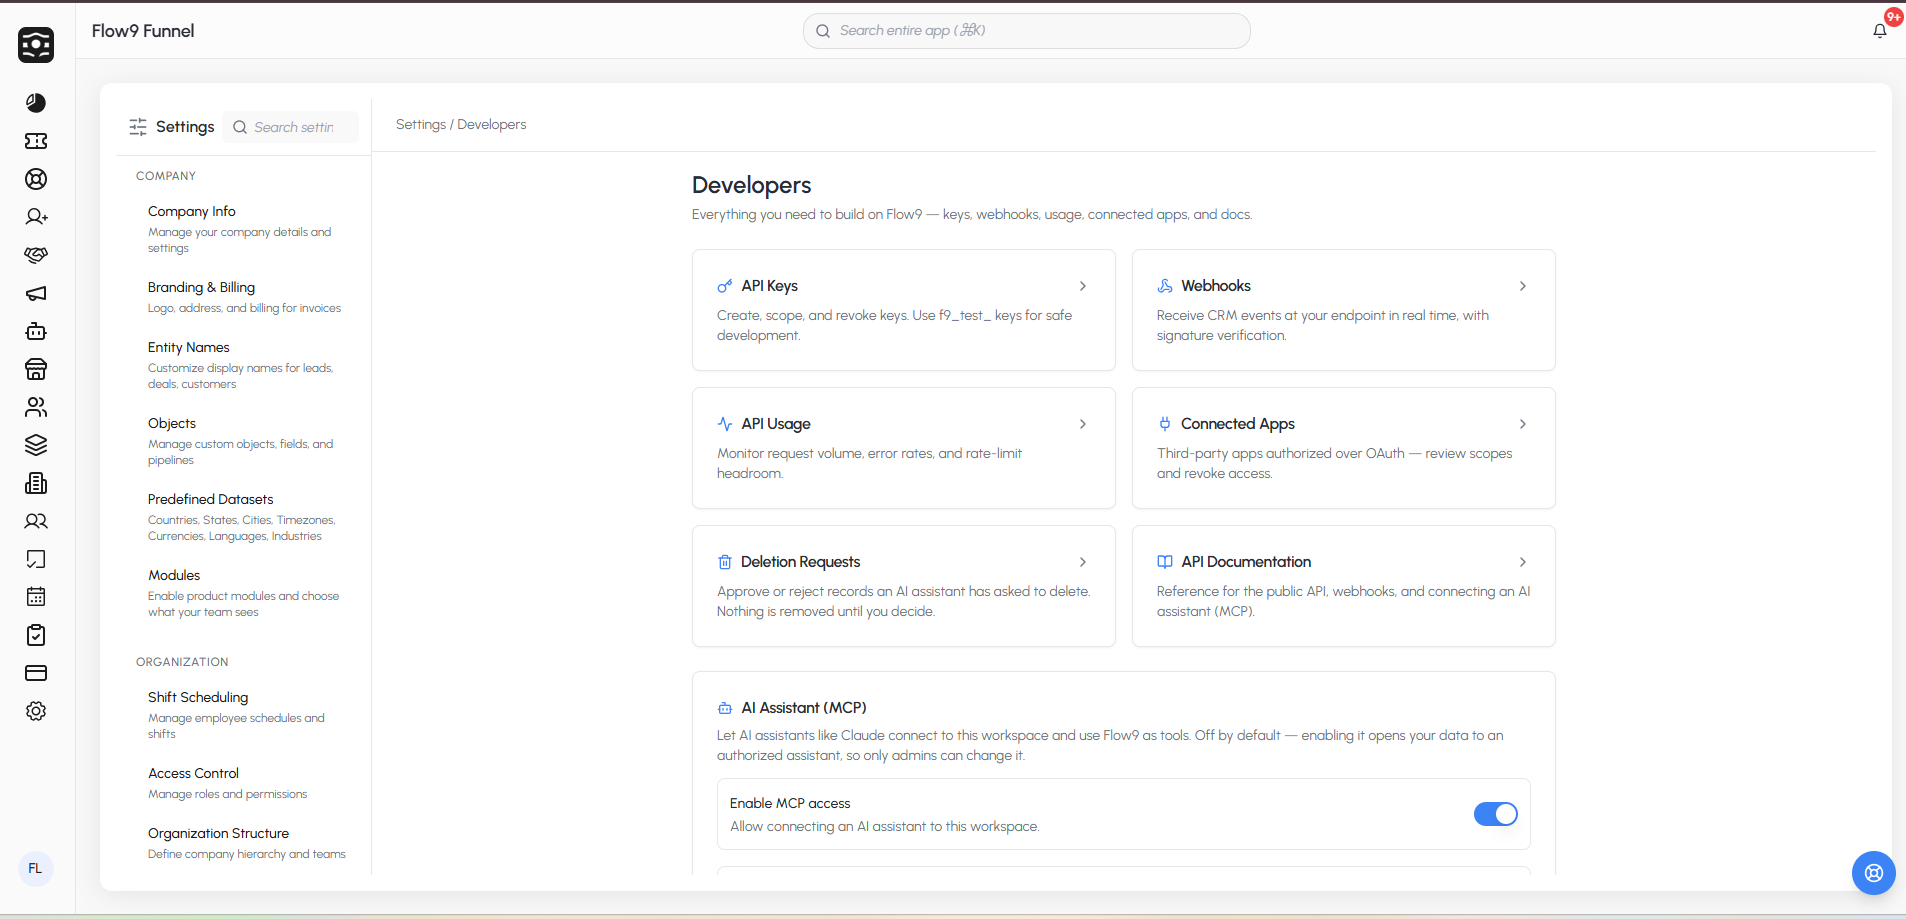The width and height of the screenshot is (1906, 919).
Task: Open the lifebuoy support icon in sidebar
Action: 36,179
